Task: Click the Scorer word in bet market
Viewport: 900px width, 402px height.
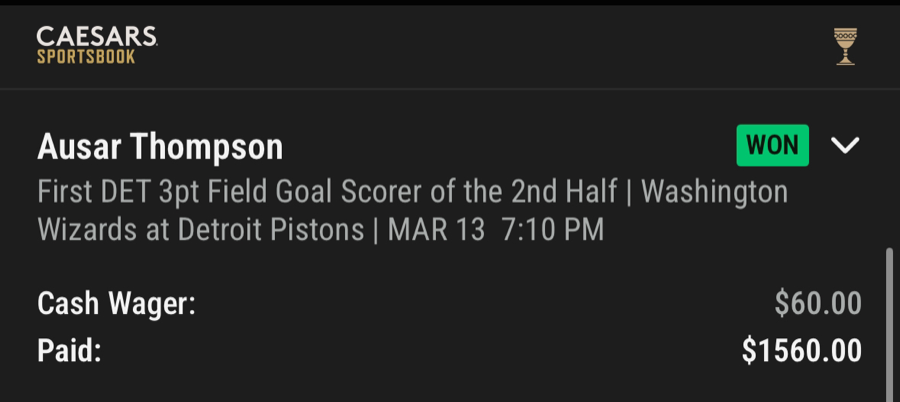Action: [x=407, y=192]
